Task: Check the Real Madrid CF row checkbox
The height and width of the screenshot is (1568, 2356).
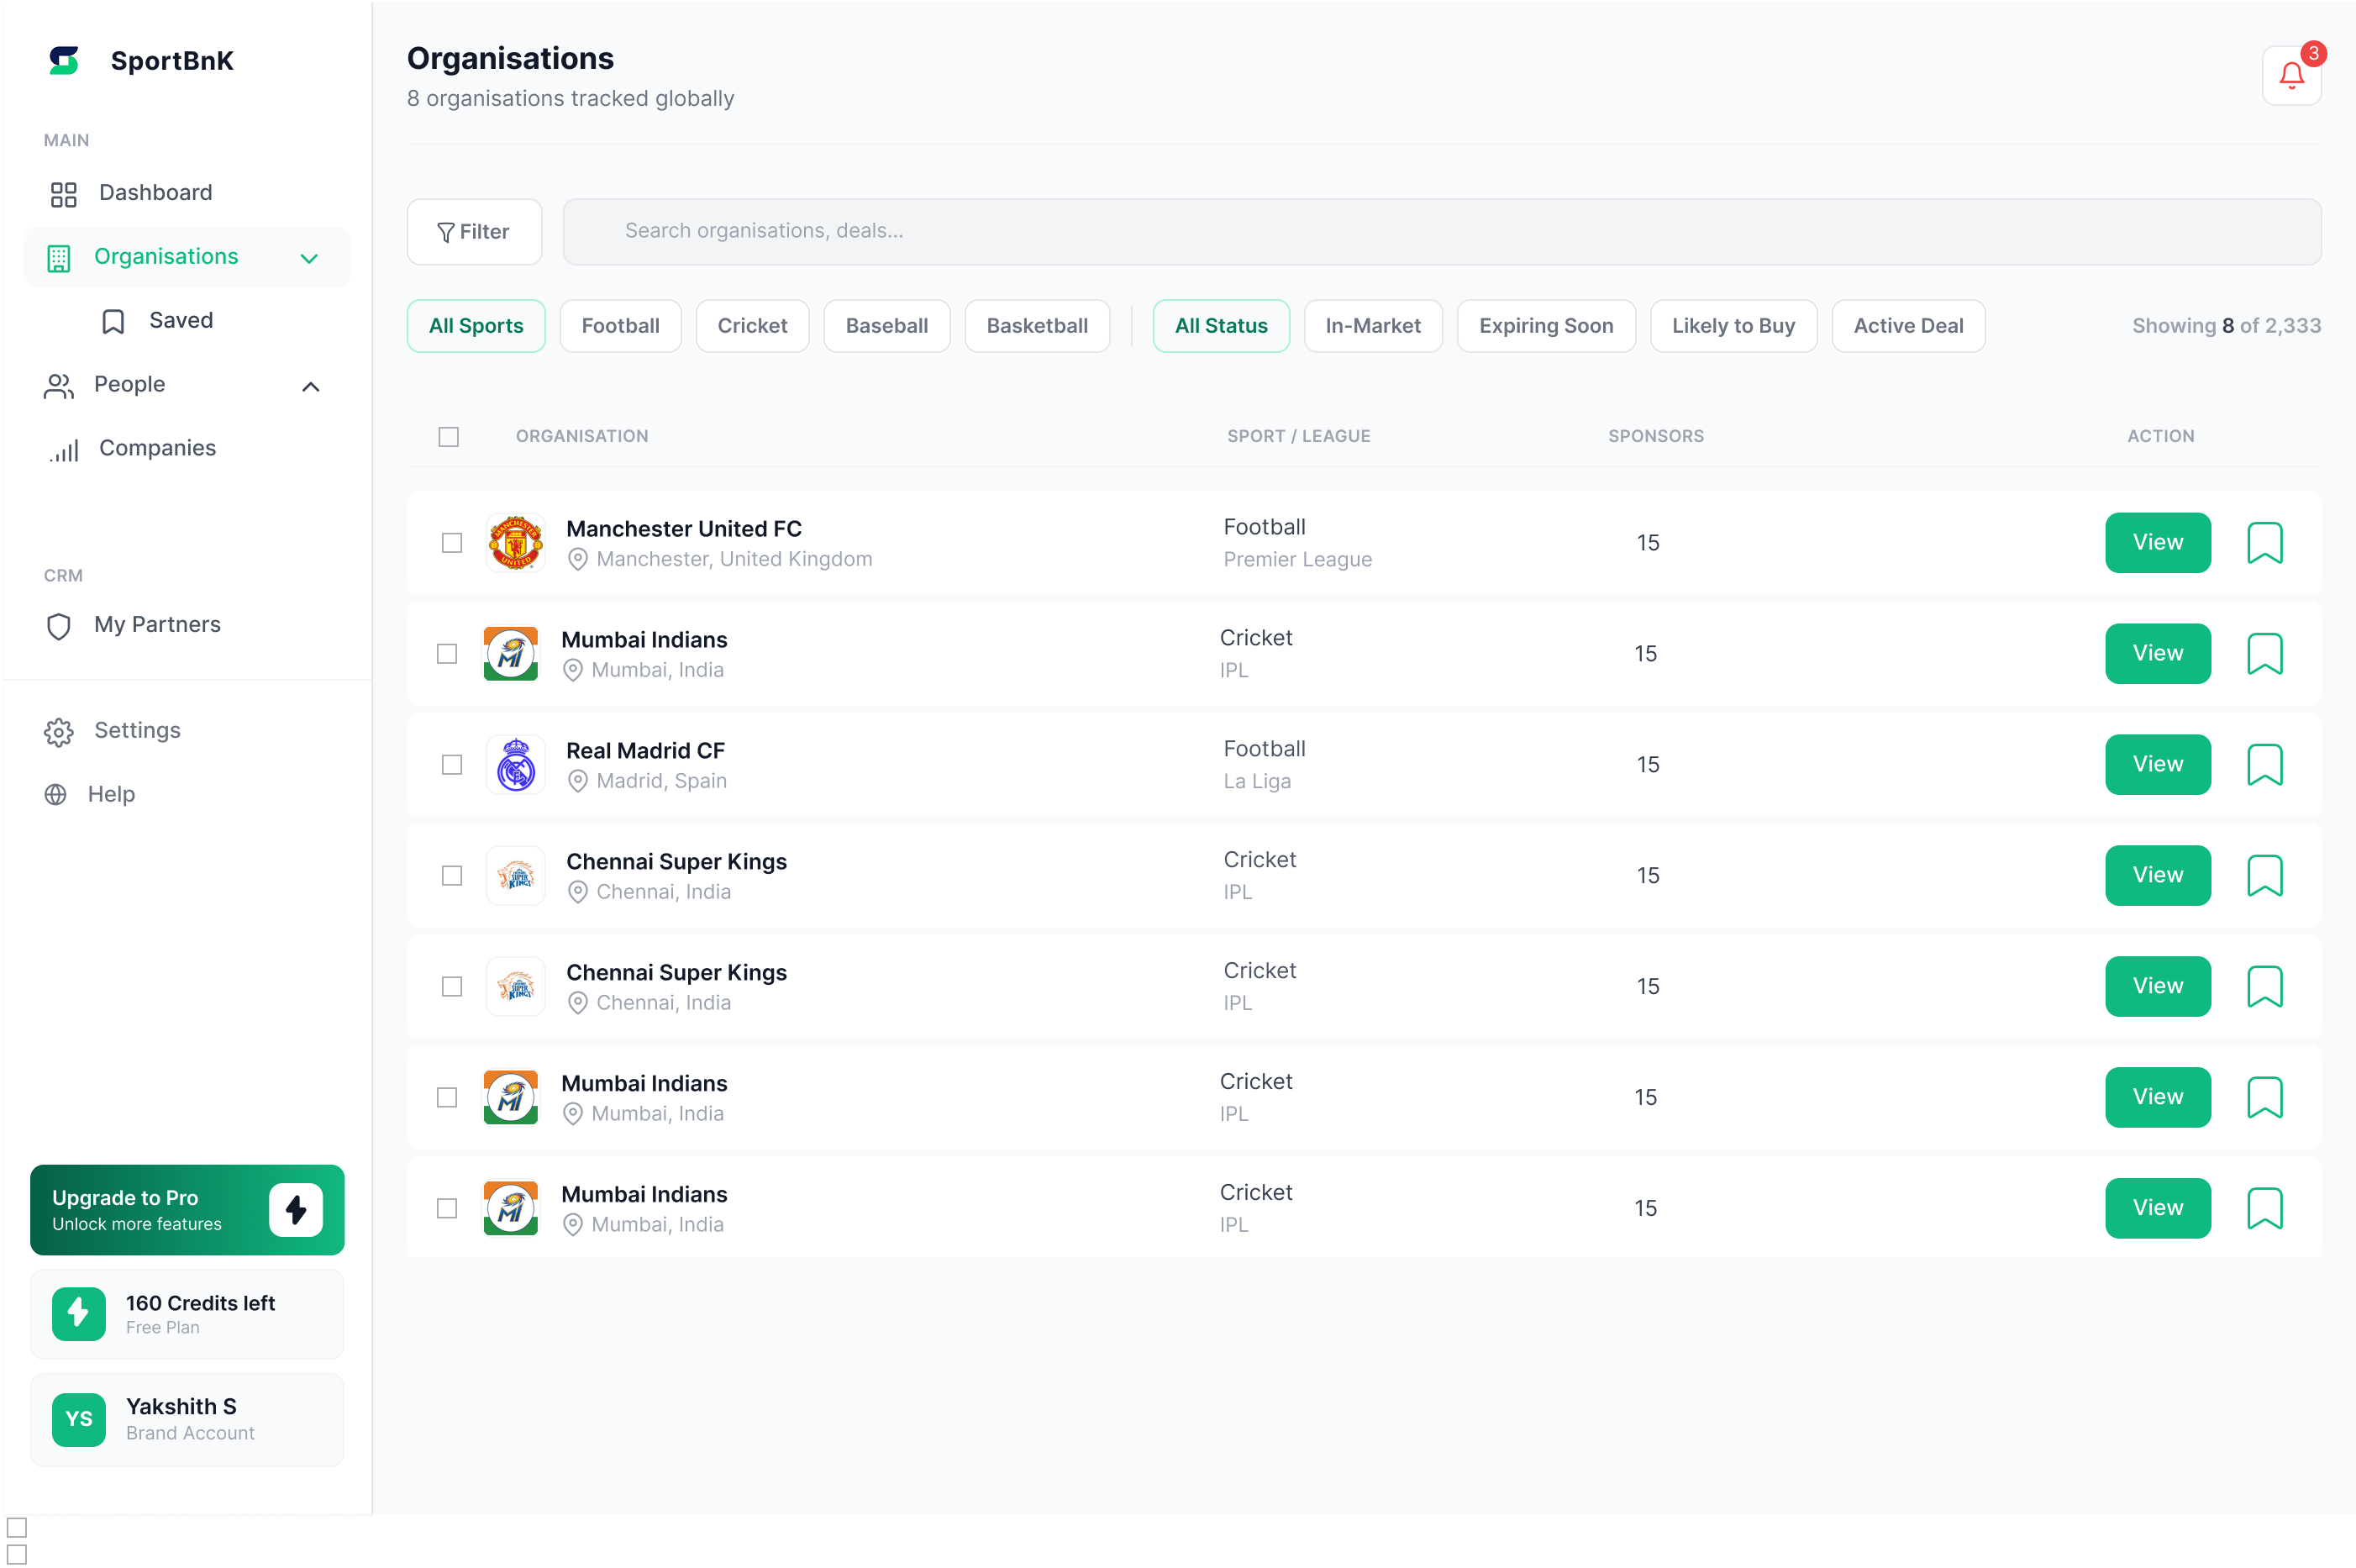Action: coord(452,765)
